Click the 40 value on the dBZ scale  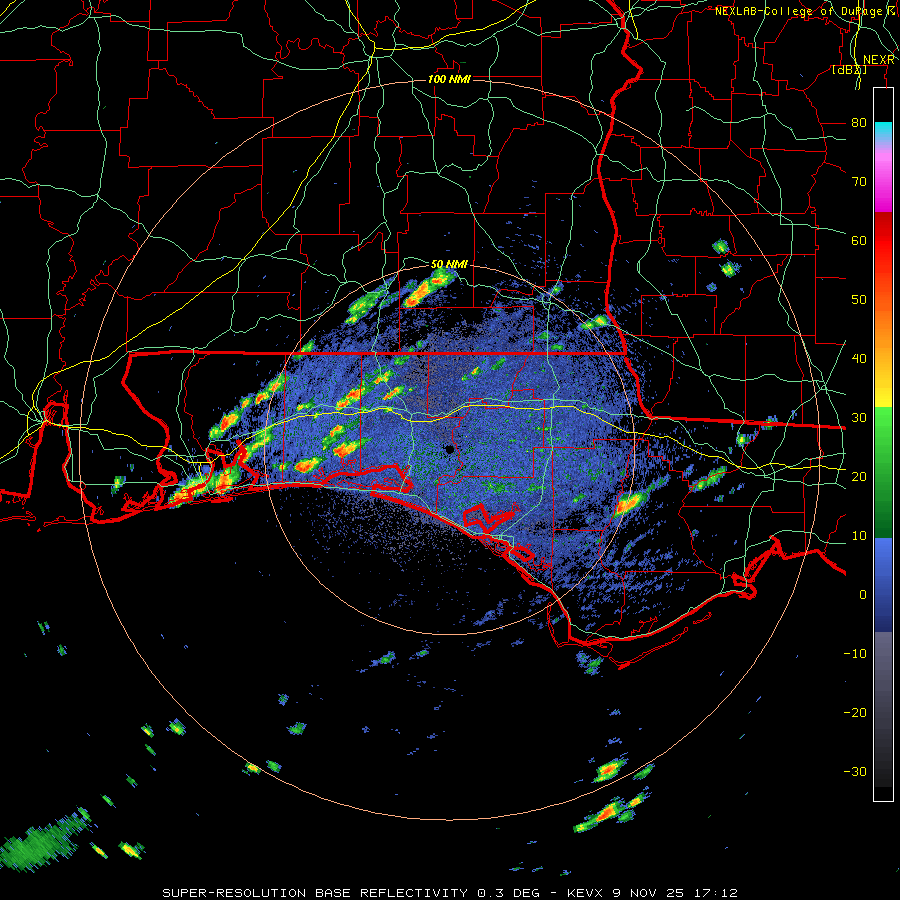859,358
